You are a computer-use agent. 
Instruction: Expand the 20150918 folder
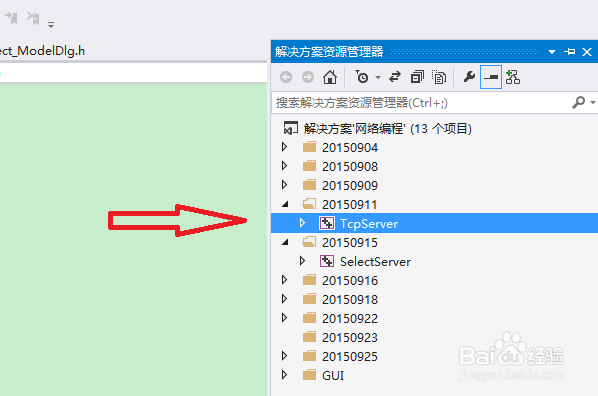285,299
